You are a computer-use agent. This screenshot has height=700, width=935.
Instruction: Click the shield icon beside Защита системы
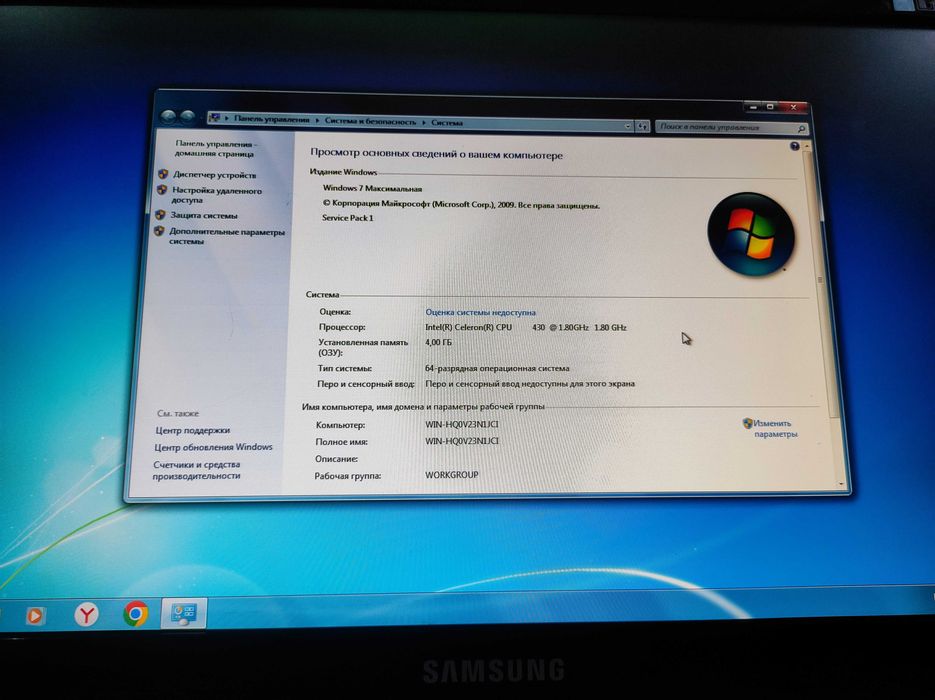click(x=160, y=215)
